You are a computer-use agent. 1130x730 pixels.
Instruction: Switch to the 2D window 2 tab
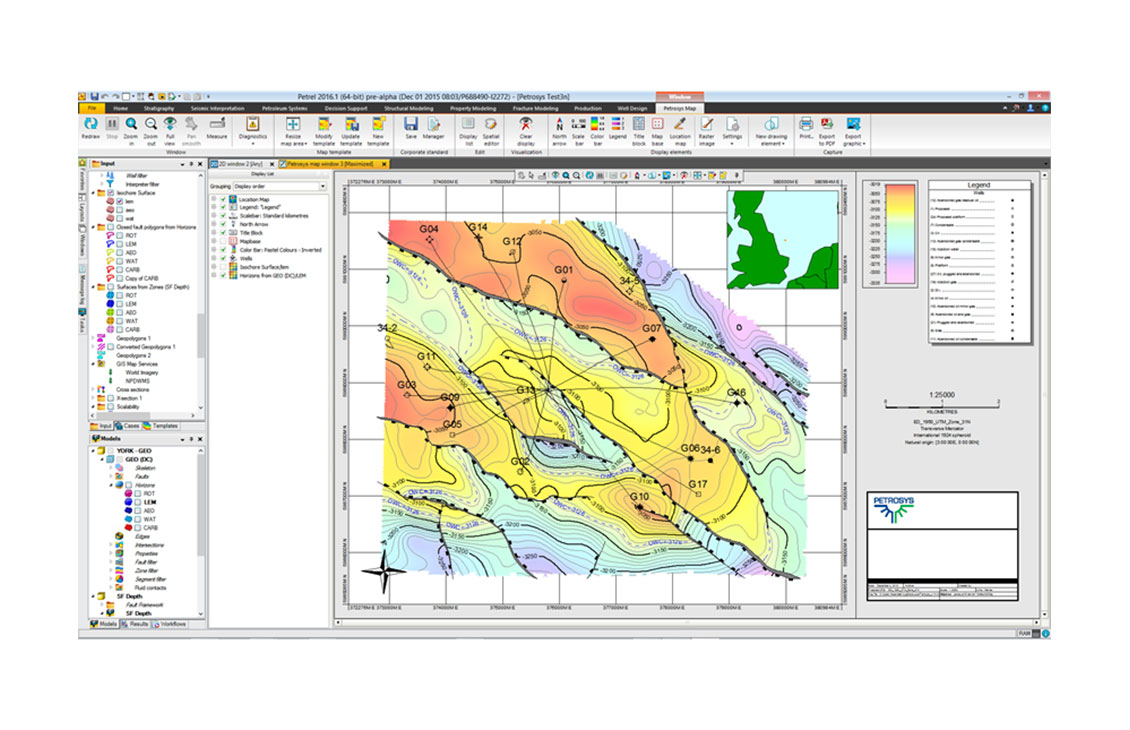point(241,164)
